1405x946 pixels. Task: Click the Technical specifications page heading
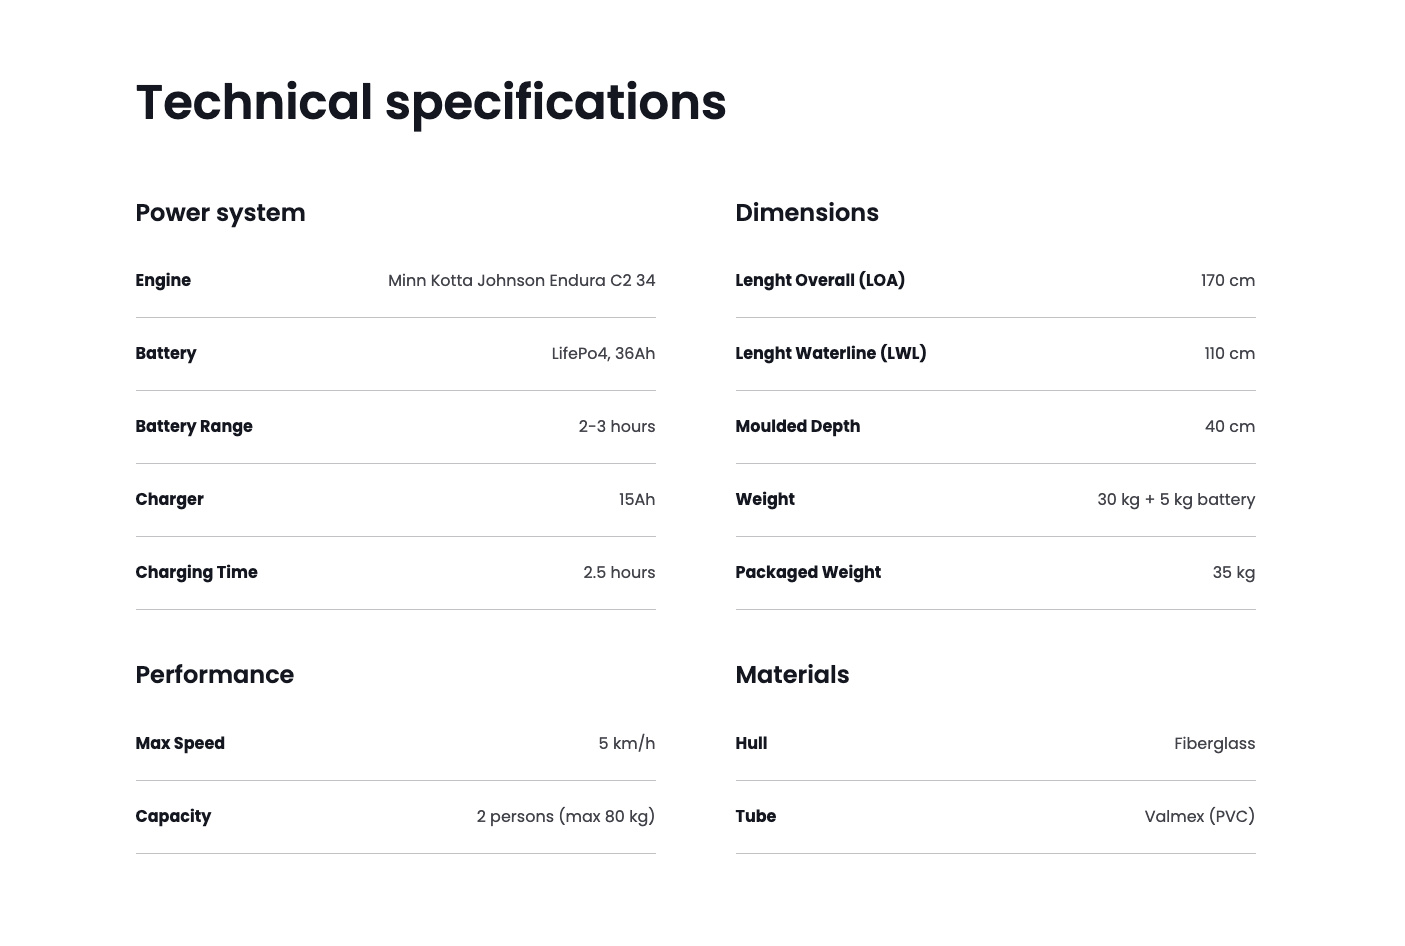(x=431, y=103)
